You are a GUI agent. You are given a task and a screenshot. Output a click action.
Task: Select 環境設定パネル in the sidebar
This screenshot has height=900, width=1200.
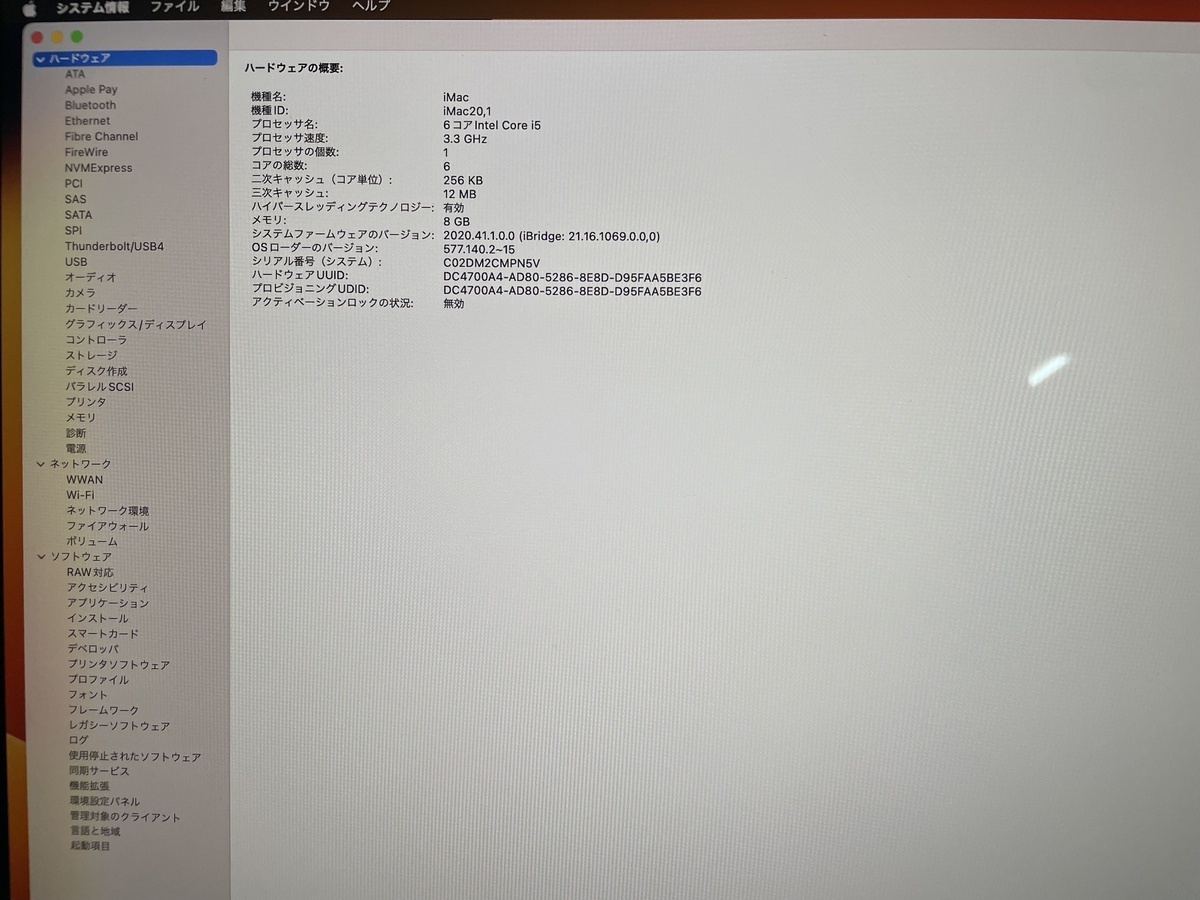point(105,802)
